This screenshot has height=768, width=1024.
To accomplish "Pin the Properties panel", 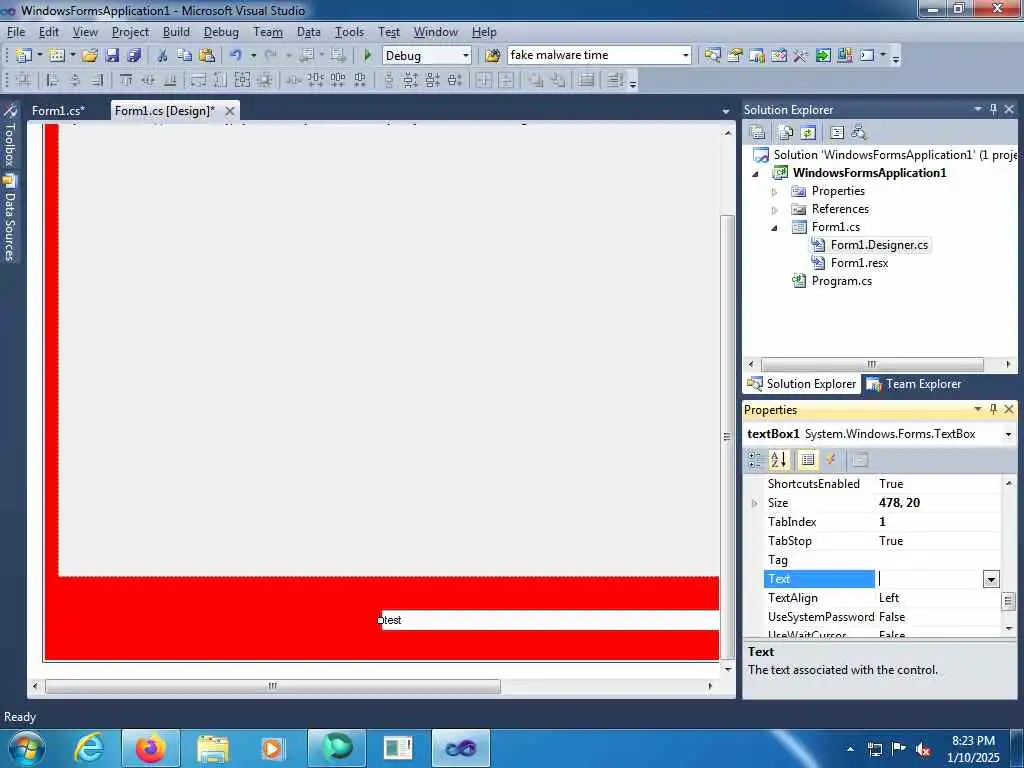I will 993,409.
